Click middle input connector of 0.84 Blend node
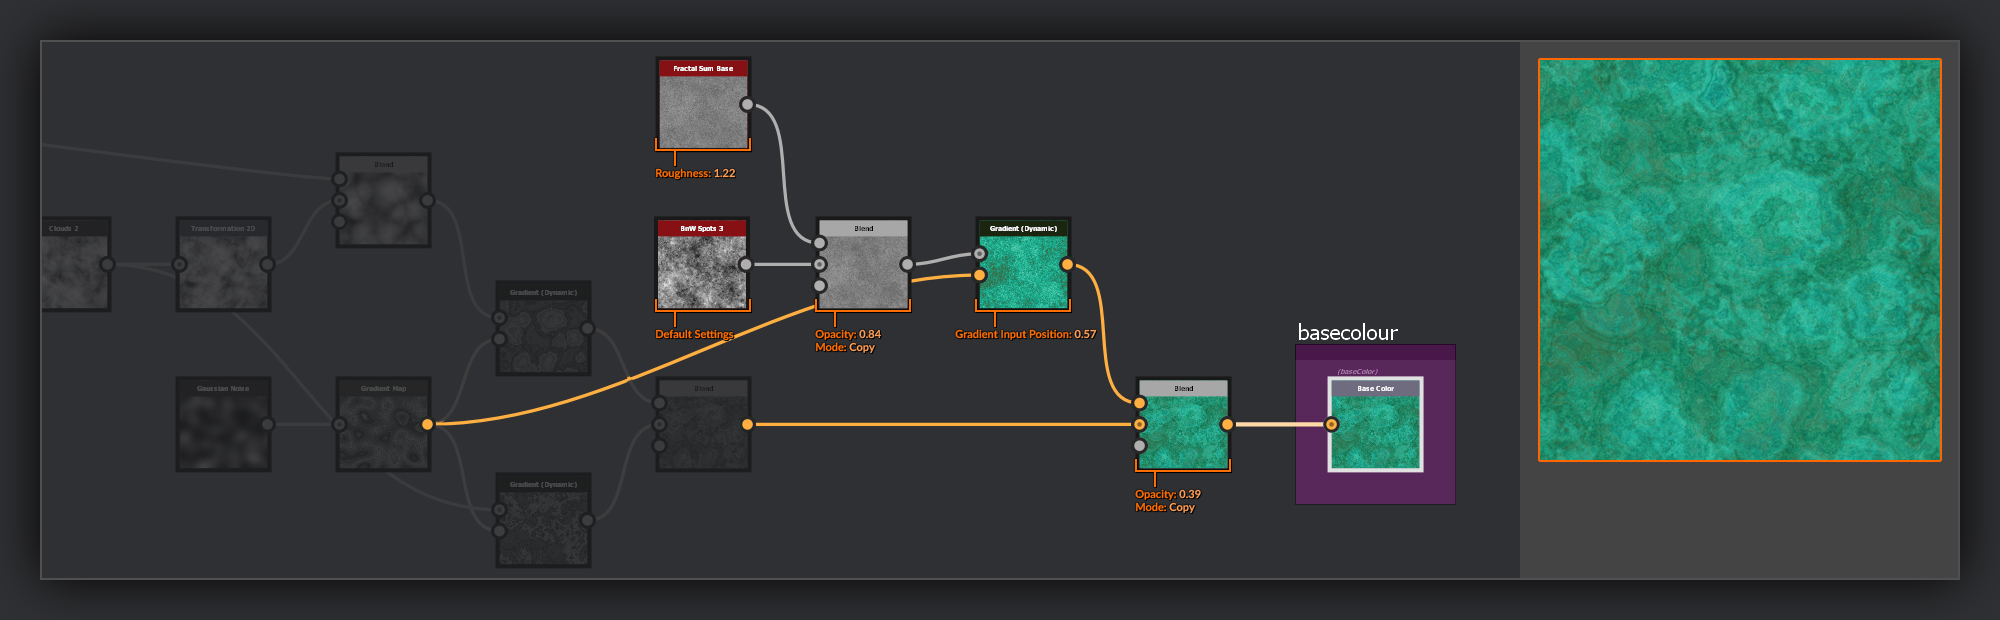The width and height of the screenshot is (2000, 620). pyautogui.click(x=820, y=264)
